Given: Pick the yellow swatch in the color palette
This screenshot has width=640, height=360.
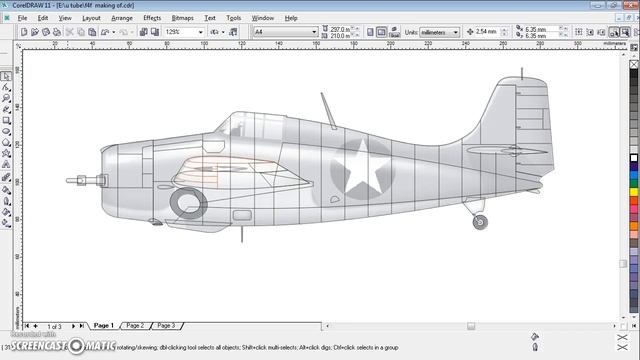Looking at the screenshot, I should (x=634, y=192).
